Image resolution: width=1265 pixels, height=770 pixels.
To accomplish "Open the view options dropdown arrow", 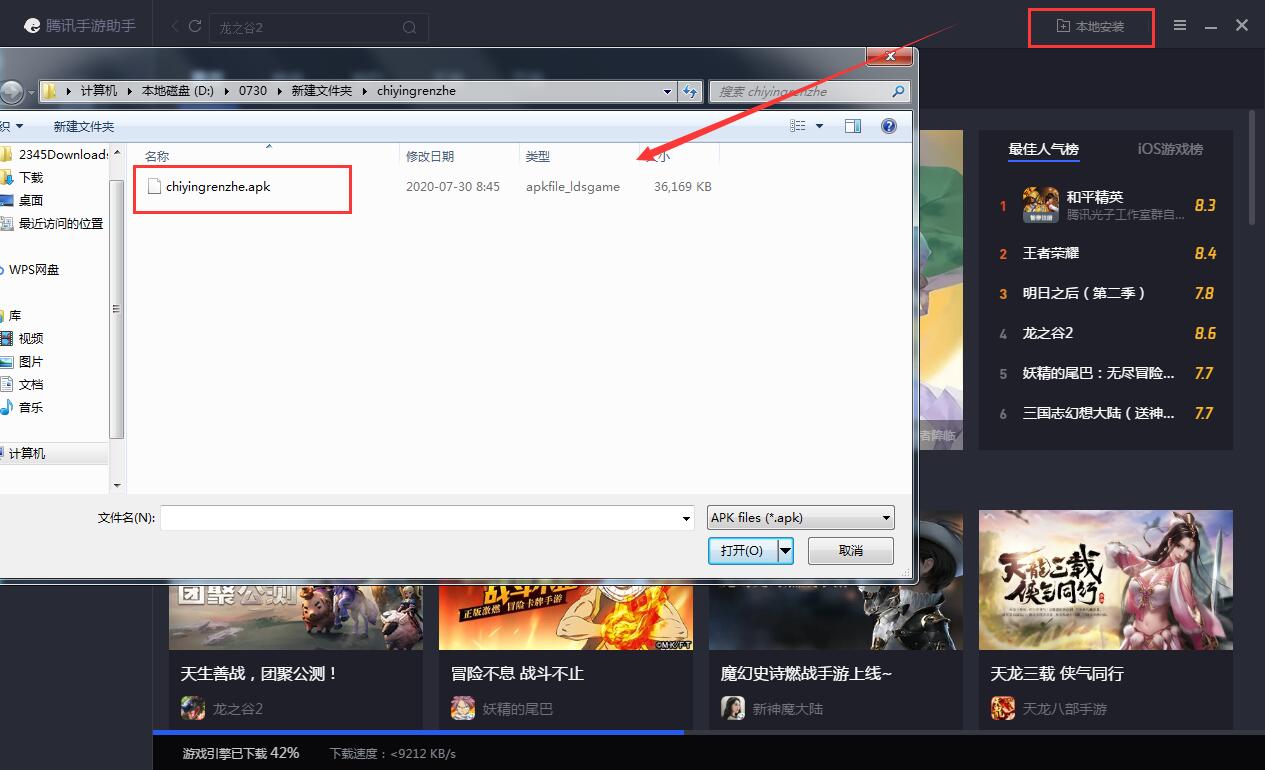I will click(820, 126).
